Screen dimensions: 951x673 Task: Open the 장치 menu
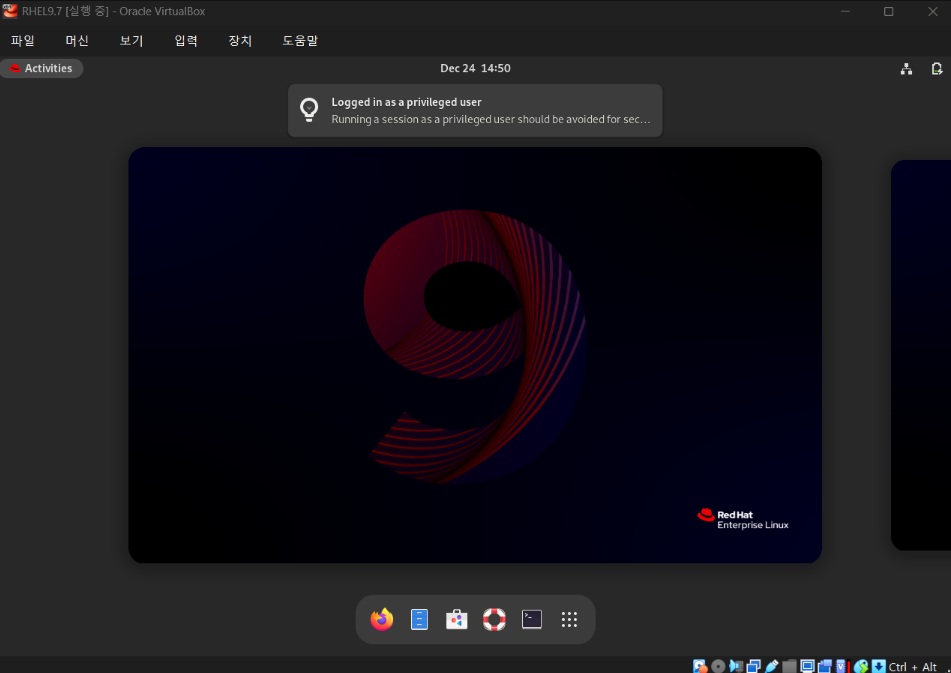click(240, 41)
